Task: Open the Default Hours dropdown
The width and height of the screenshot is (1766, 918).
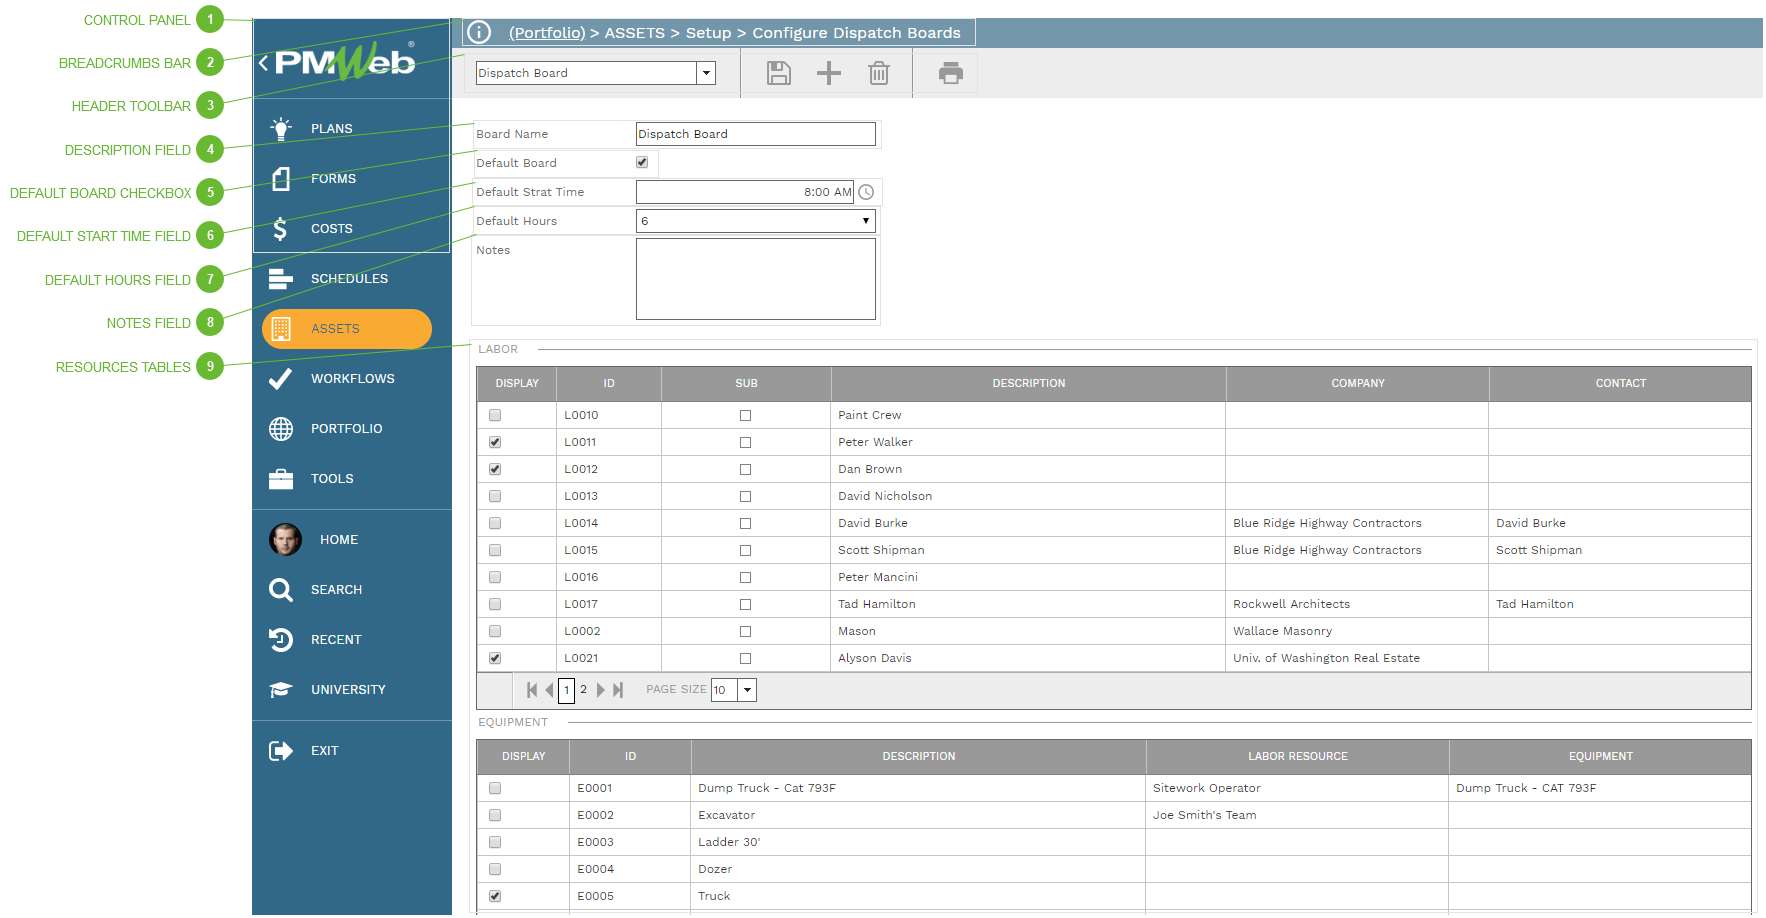Action: tap(866, 220)
